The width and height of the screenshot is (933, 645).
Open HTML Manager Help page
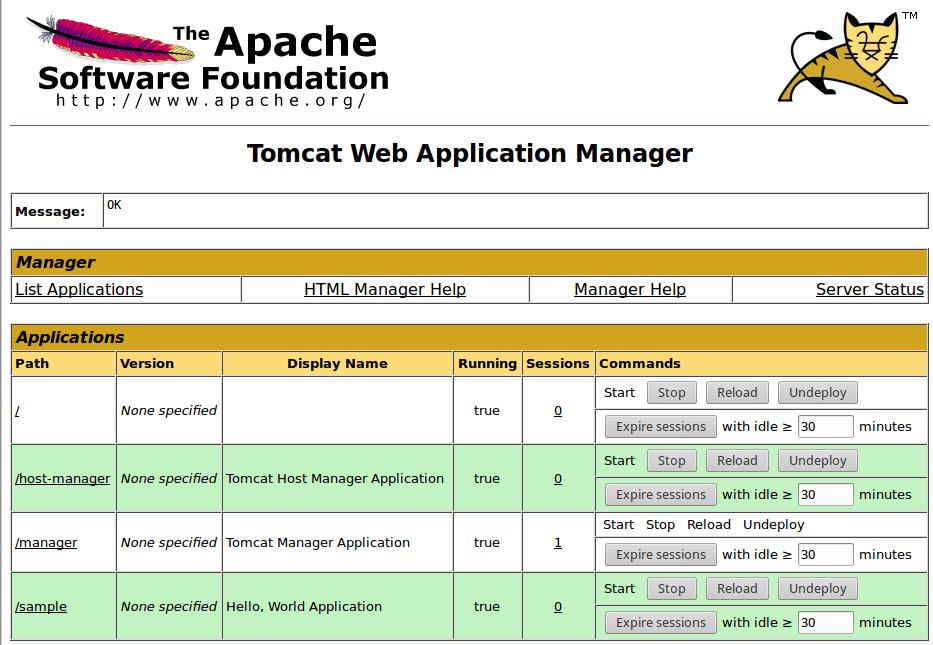point(385,289)
